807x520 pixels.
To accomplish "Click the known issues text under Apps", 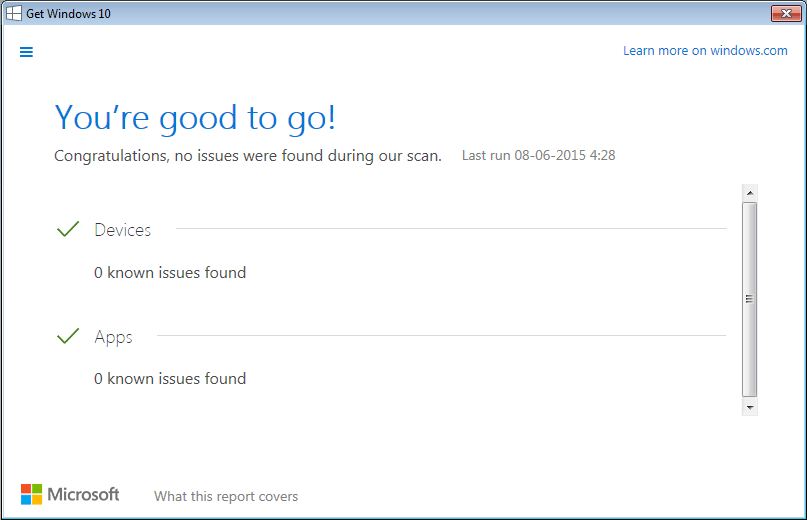I will [170, 378].
